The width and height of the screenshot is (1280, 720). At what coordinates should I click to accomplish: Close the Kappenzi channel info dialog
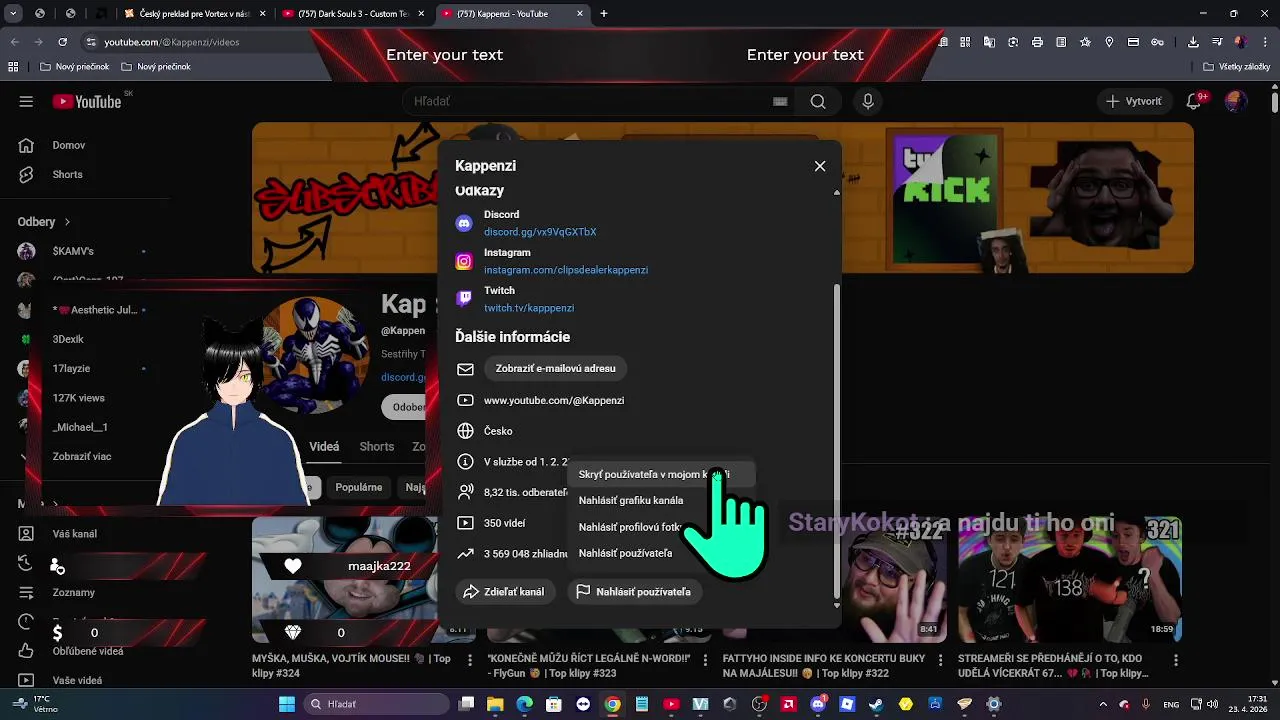820,166
